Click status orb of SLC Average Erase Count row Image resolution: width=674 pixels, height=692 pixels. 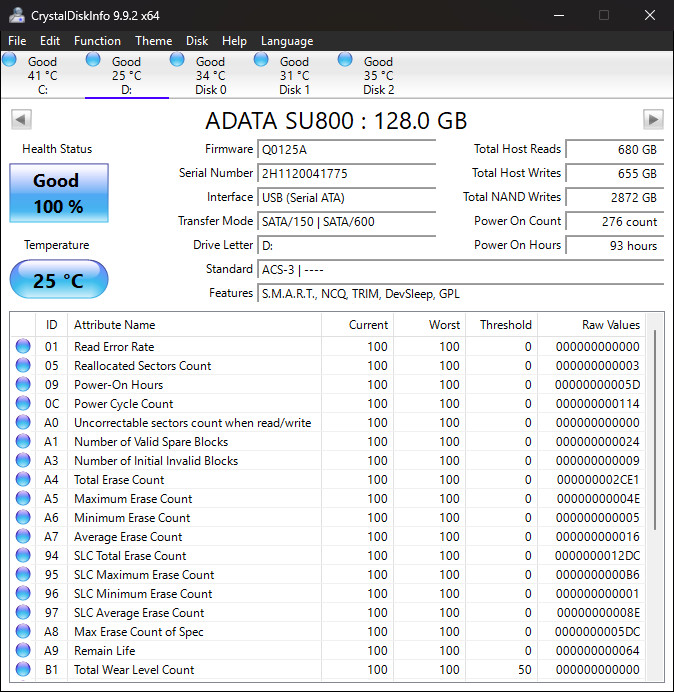23,612
